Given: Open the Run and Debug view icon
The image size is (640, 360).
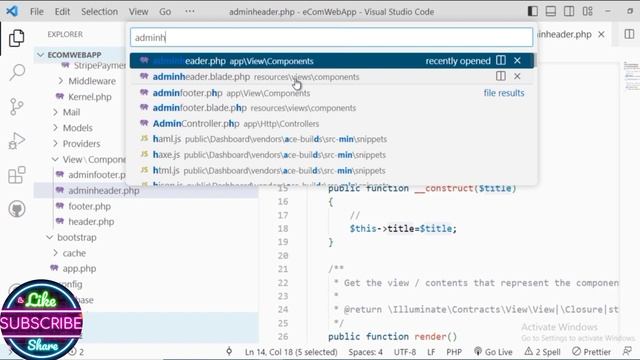Looking at the screenshot, I should (17, 141).
